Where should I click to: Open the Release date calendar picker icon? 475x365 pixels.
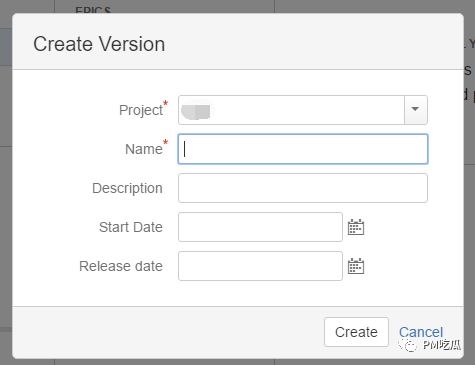point(356,266)
